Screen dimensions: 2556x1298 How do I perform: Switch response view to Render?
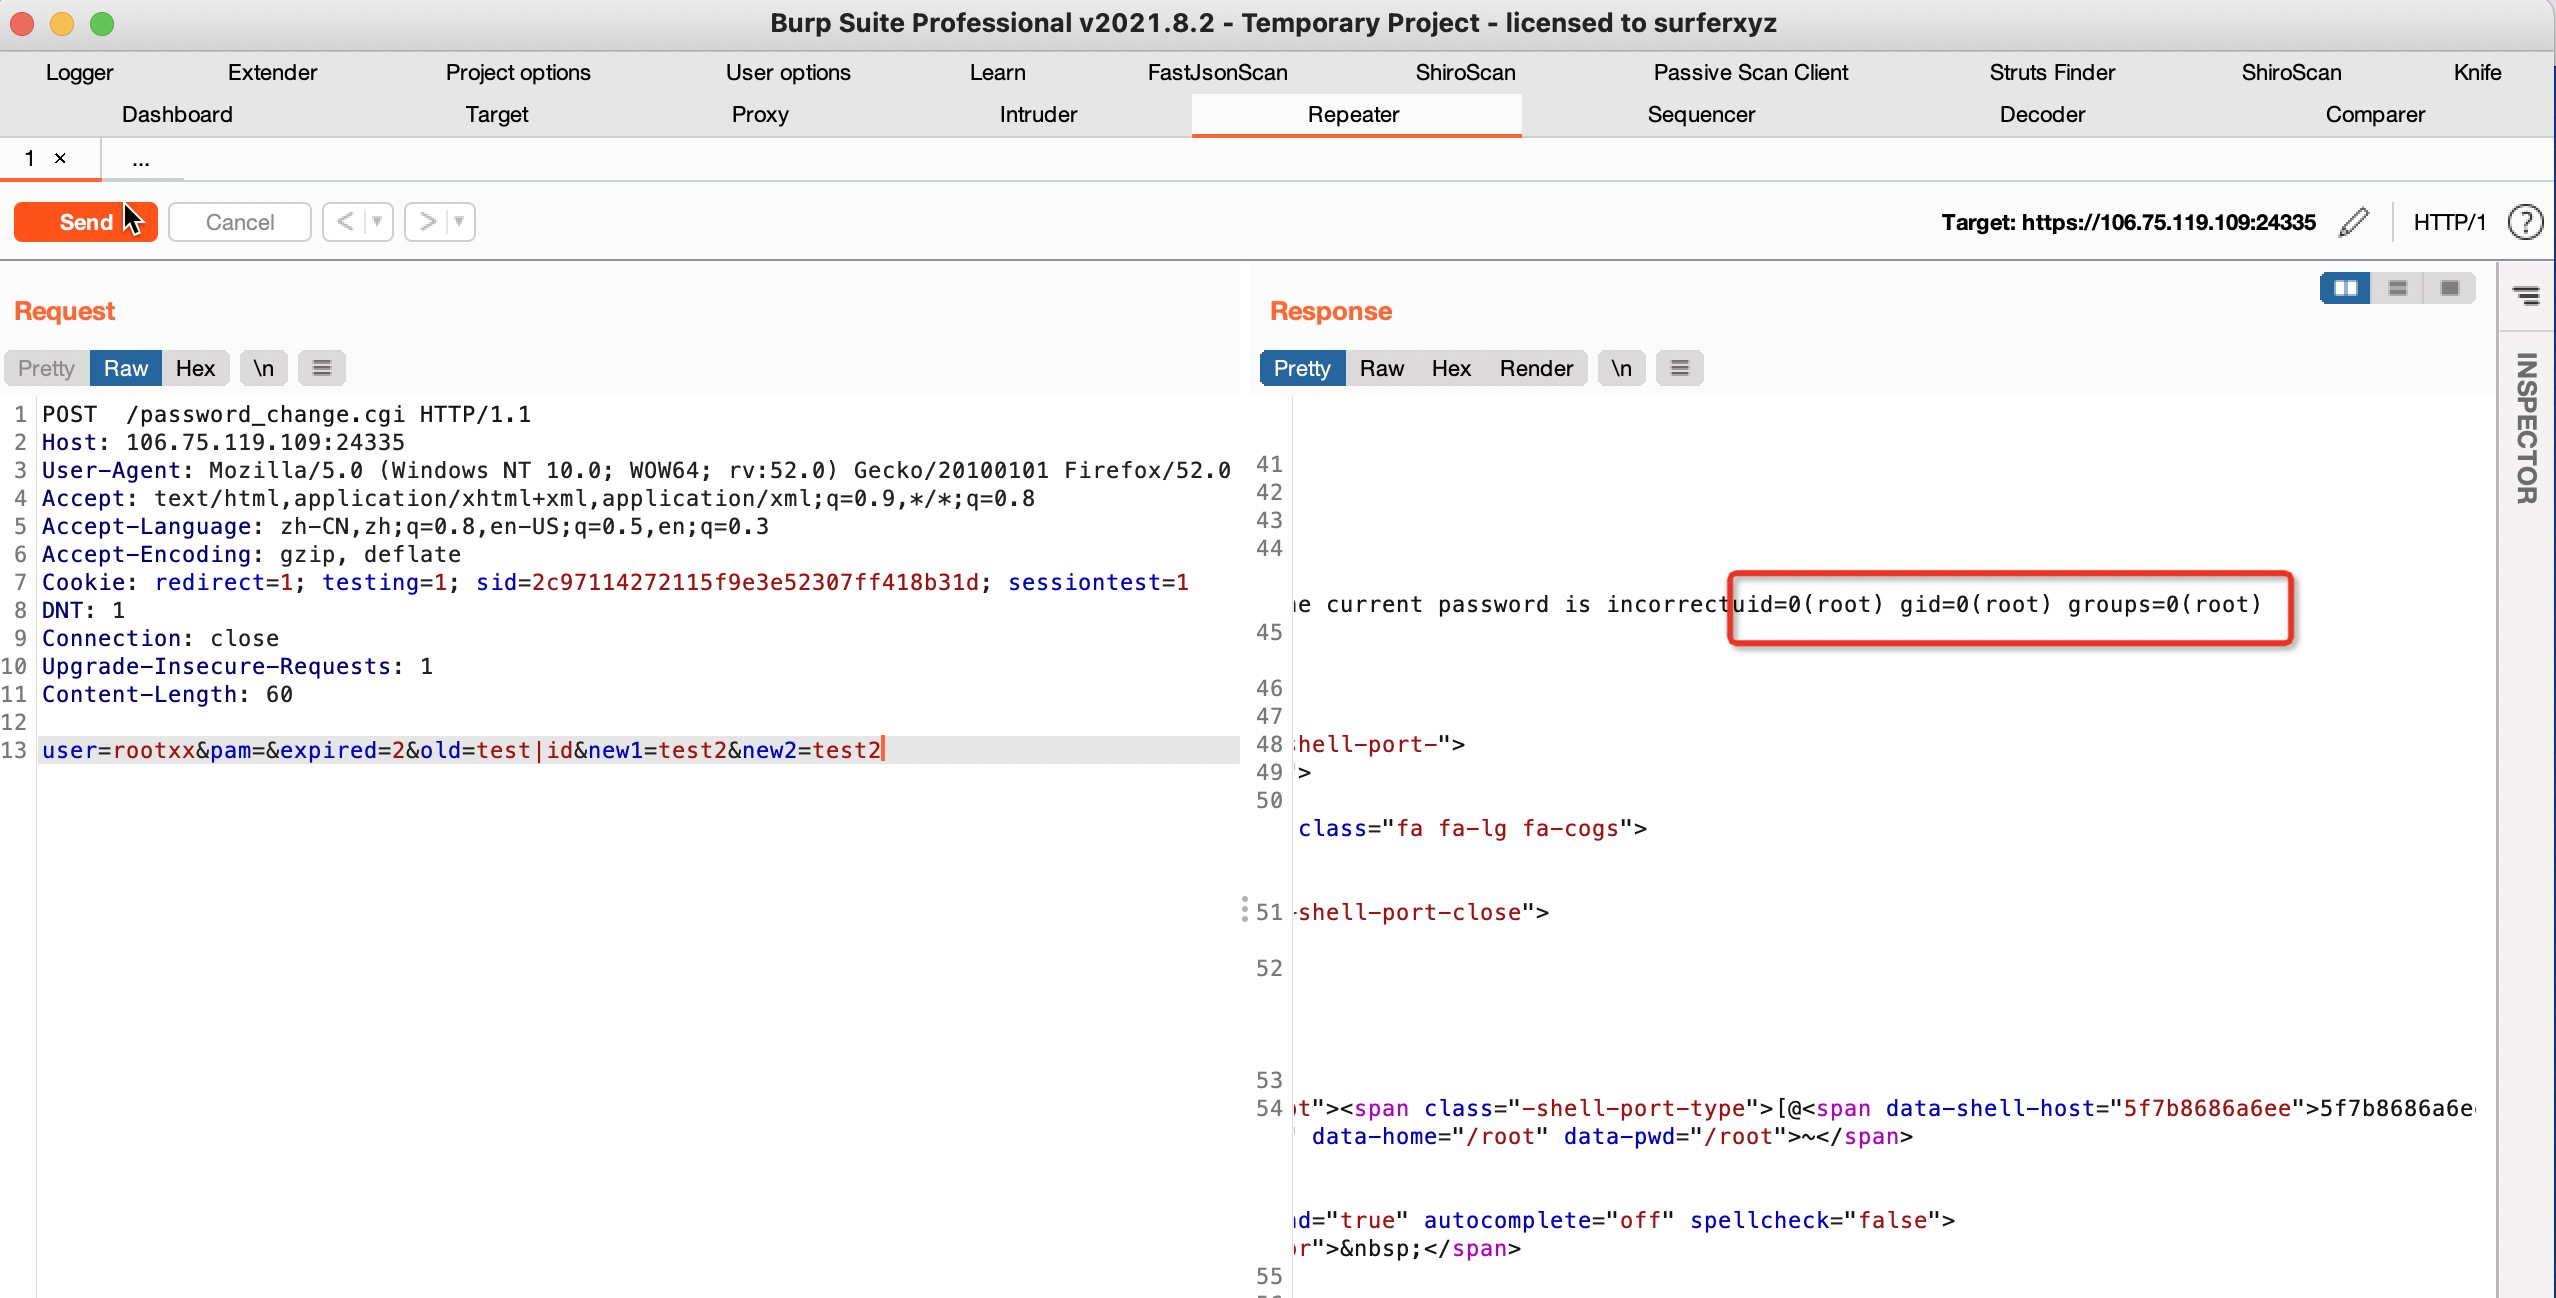[x=1536, y=368]
